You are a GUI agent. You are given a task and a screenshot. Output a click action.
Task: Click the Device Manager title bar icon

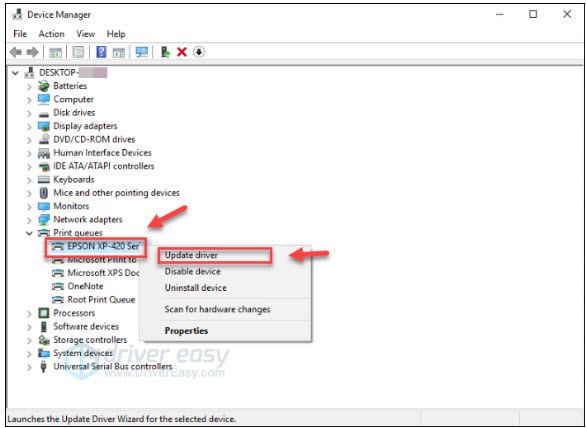[17, 15]
